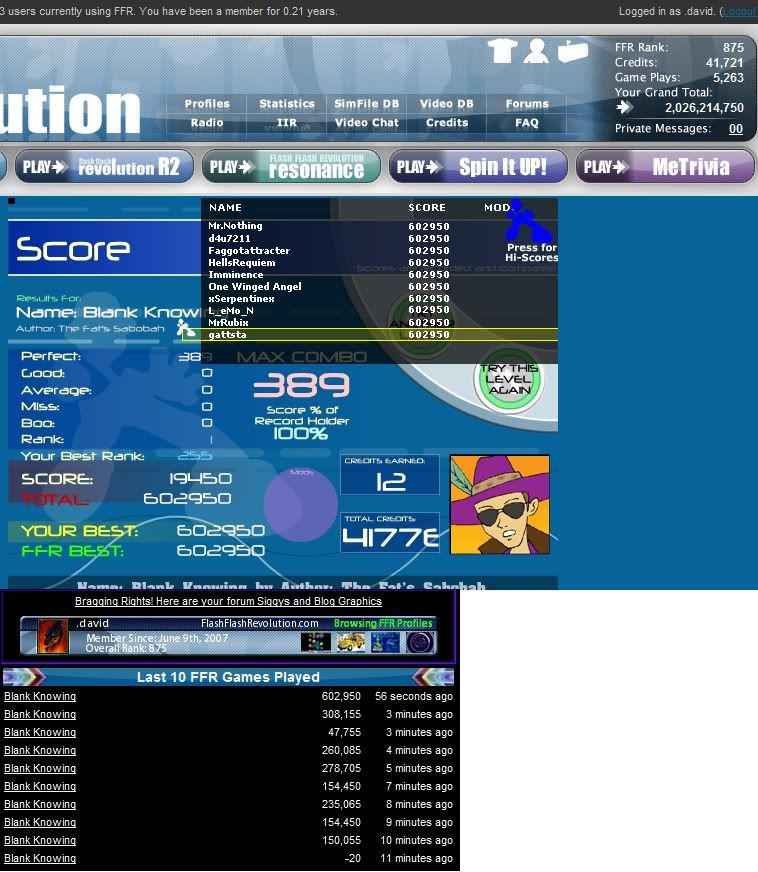Screen dimensions: 758x872
Task: Click the Logout link
Action: pos(740,11)
